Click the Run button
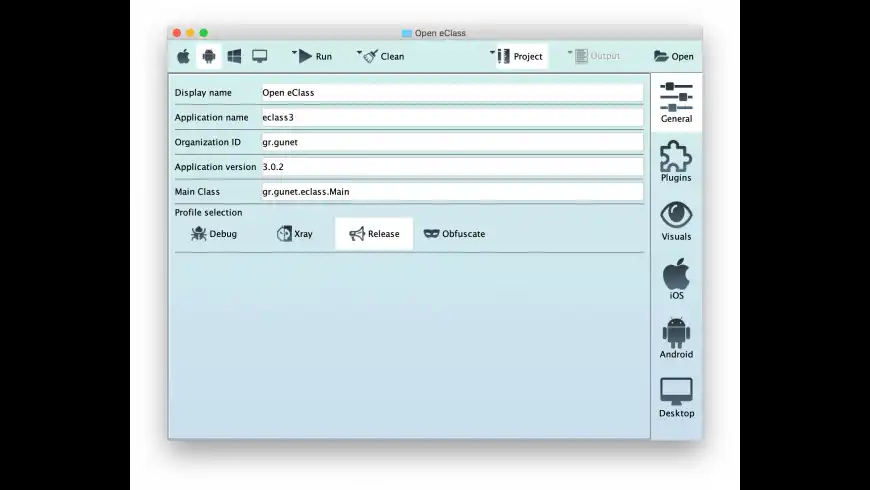 point(315,56)
